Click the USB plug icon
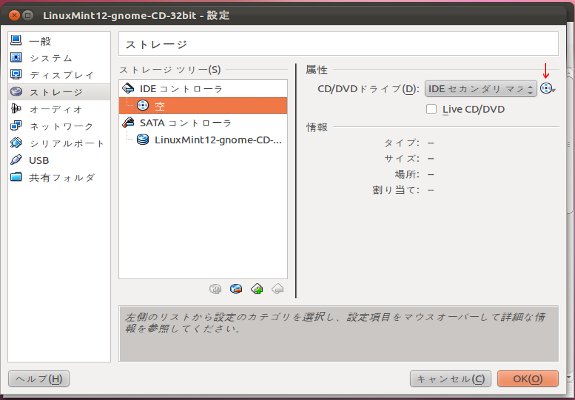This screenshot has height=400, width=575. coord(16,160)
